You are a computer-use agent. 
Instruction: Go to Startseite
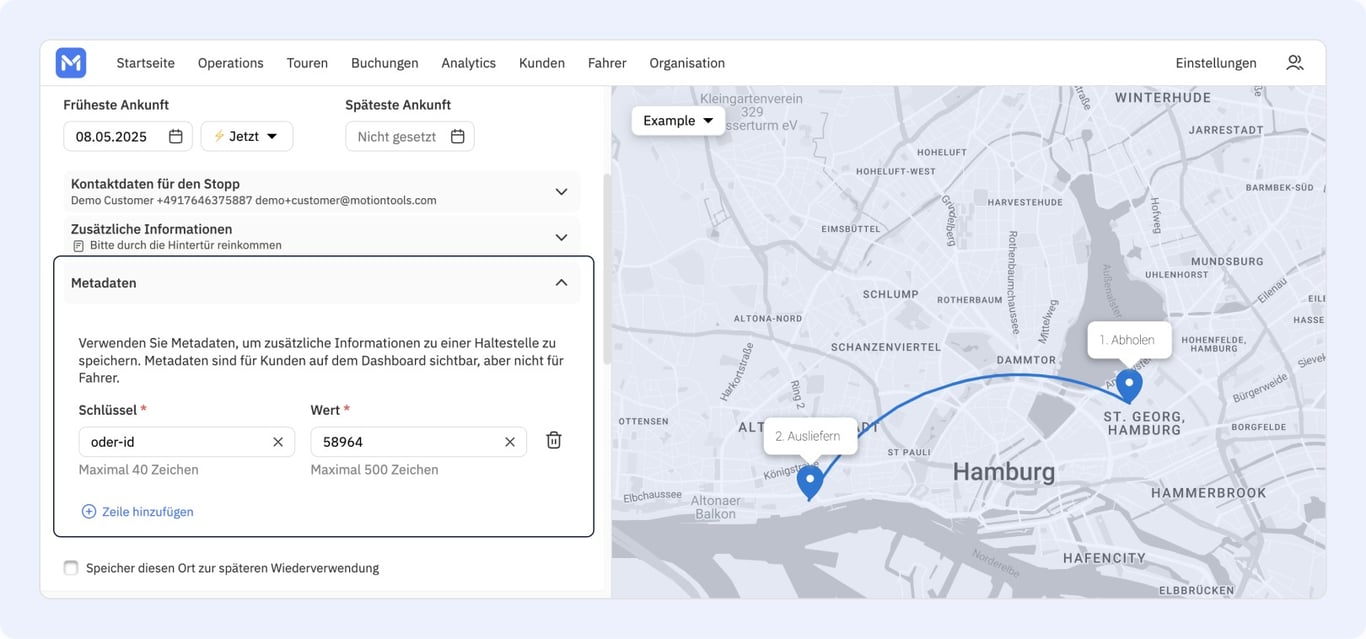(x=146, y=63)
